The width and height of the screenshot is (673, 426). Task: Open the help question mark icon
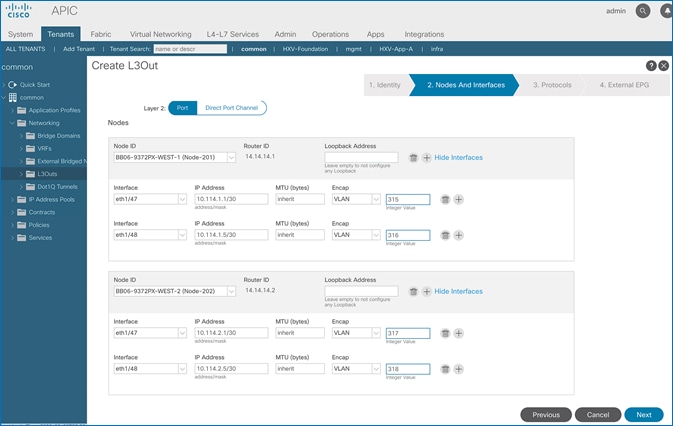pos(651,66)
